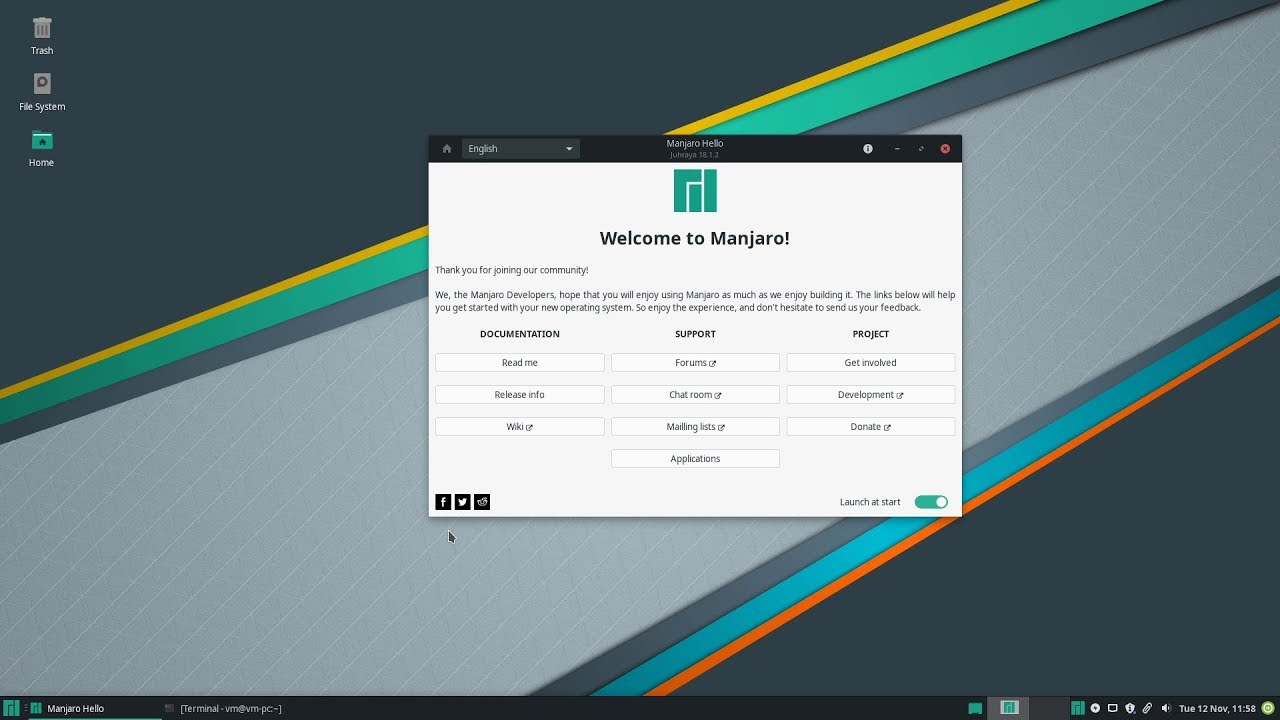Open the English language dropdown

point(520,149)
